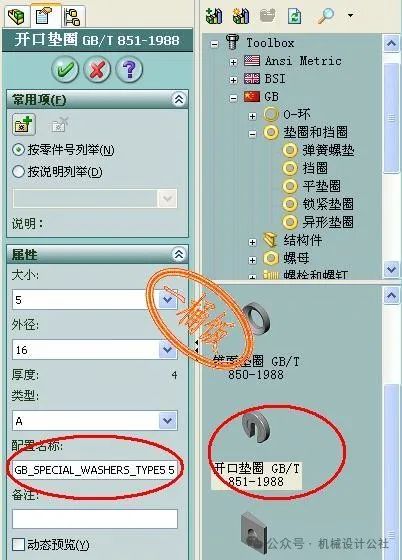Screen dimensions: 402x560
Task: Select the open washer GB/T 851-1988 thumbnail
Action: click(256, 426)
